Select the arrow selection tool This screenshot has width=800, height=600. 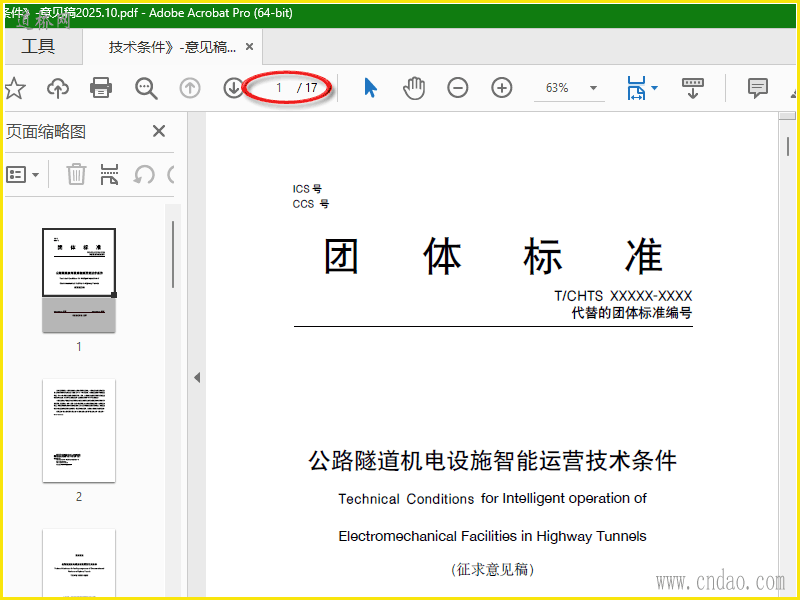click(370, 88)
